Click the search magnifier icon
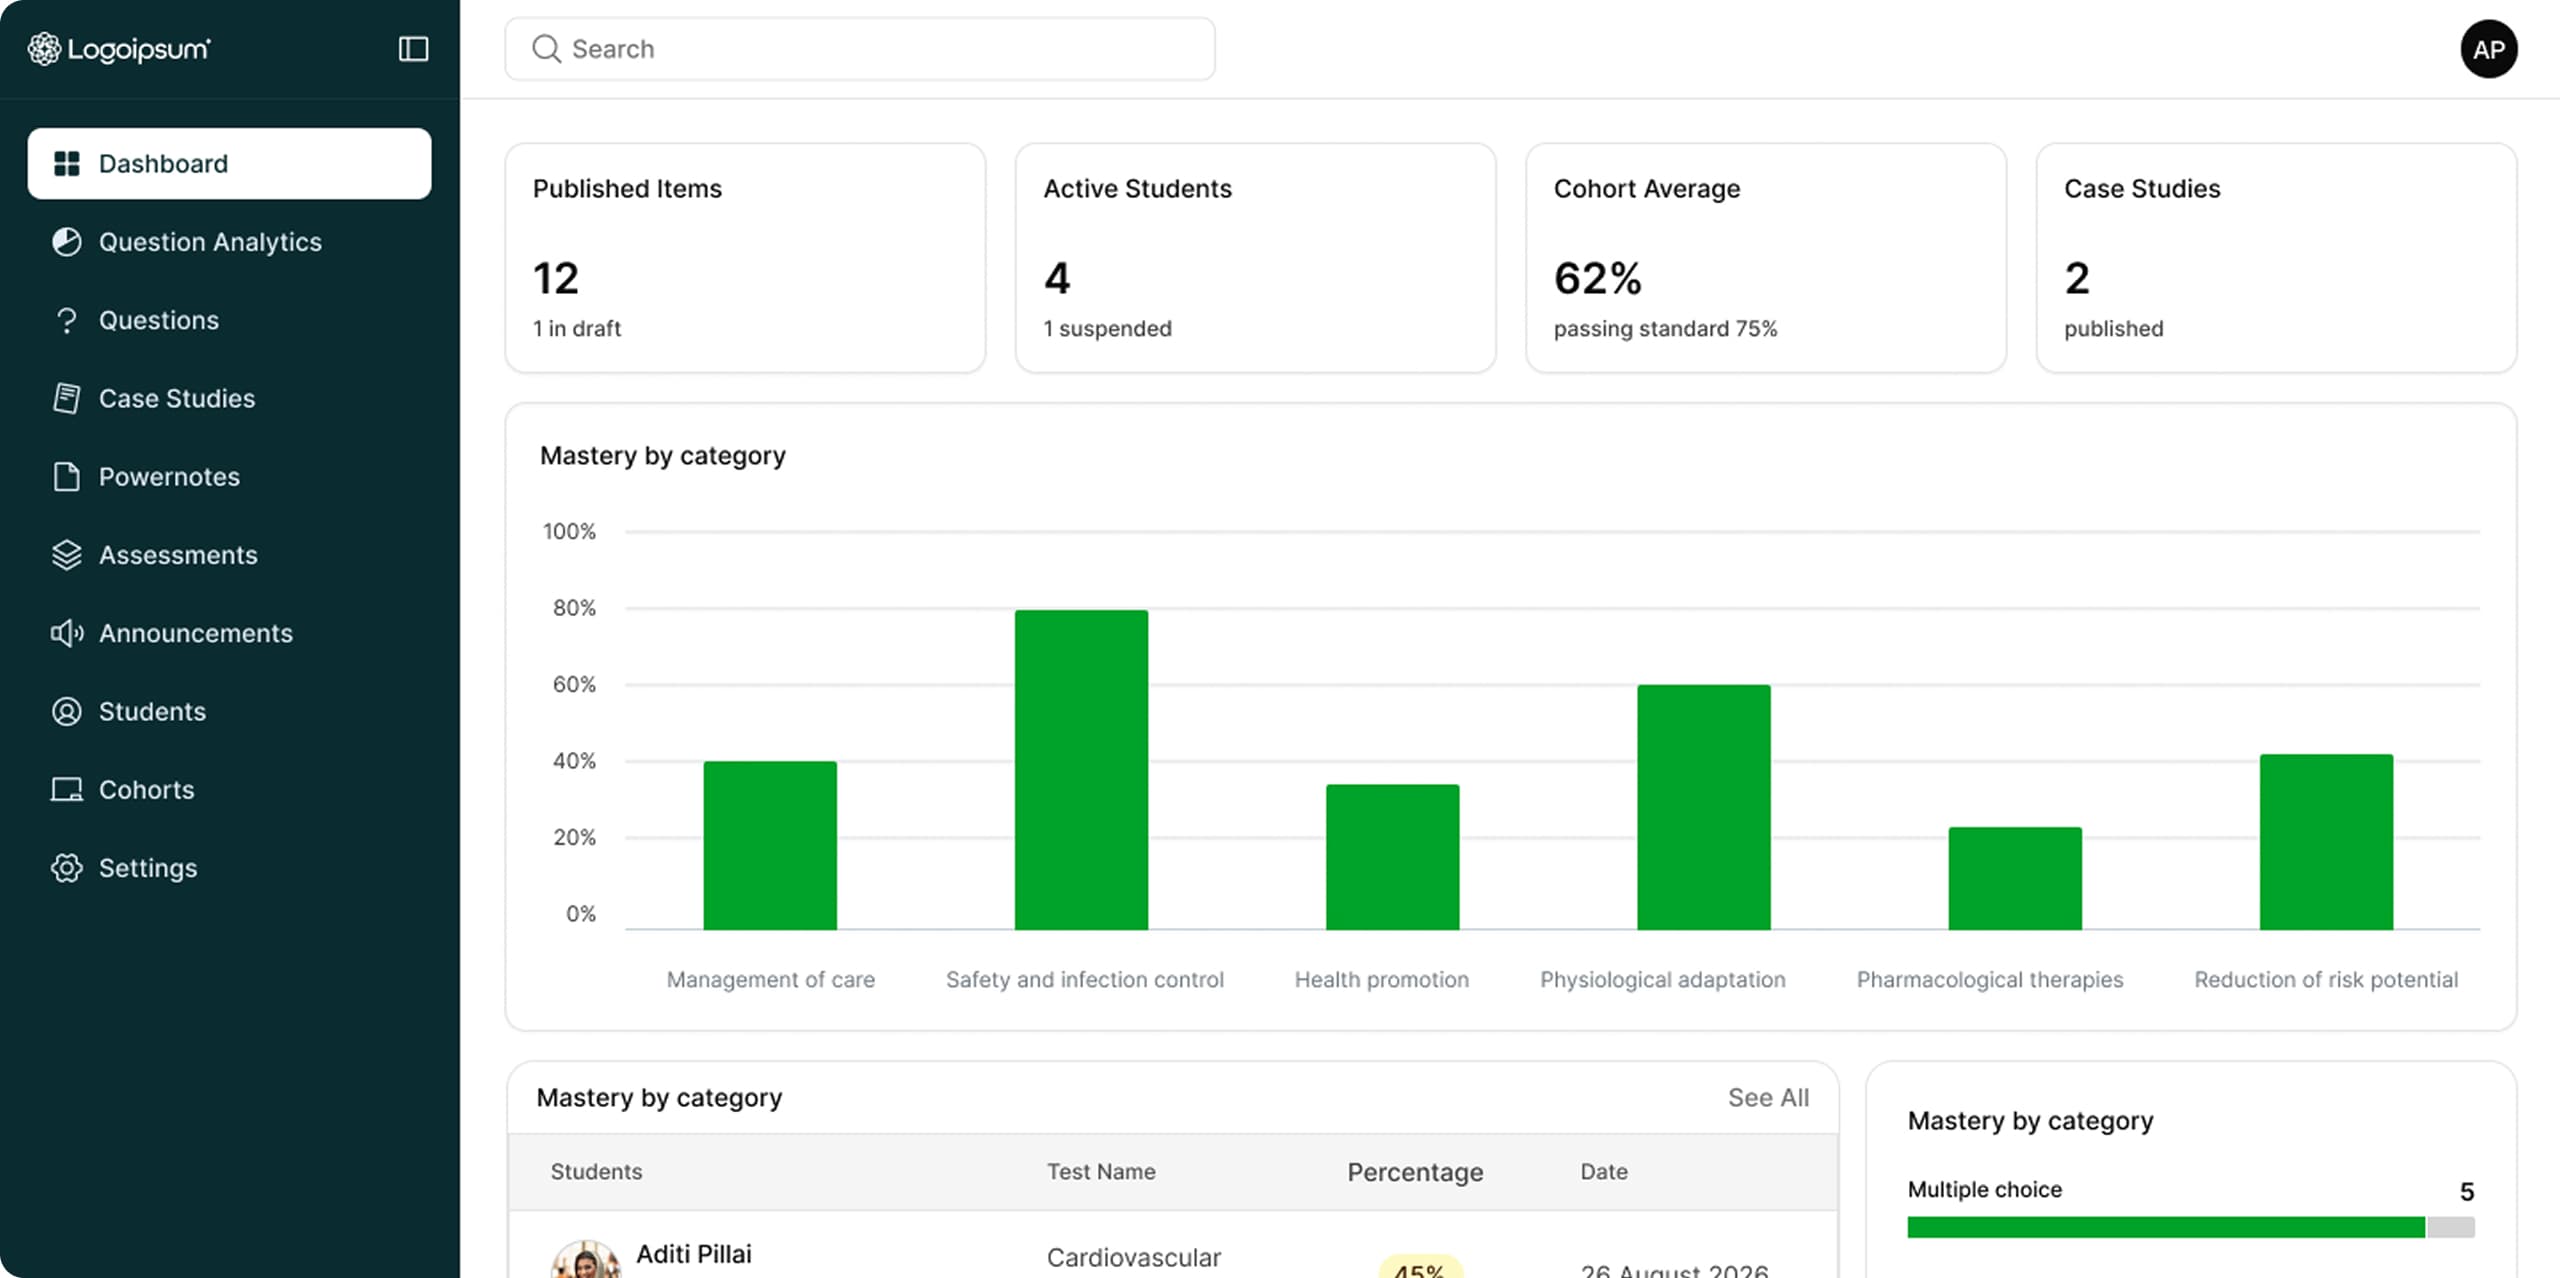The image size is (2560, 1278). click(x=546, y=49)
